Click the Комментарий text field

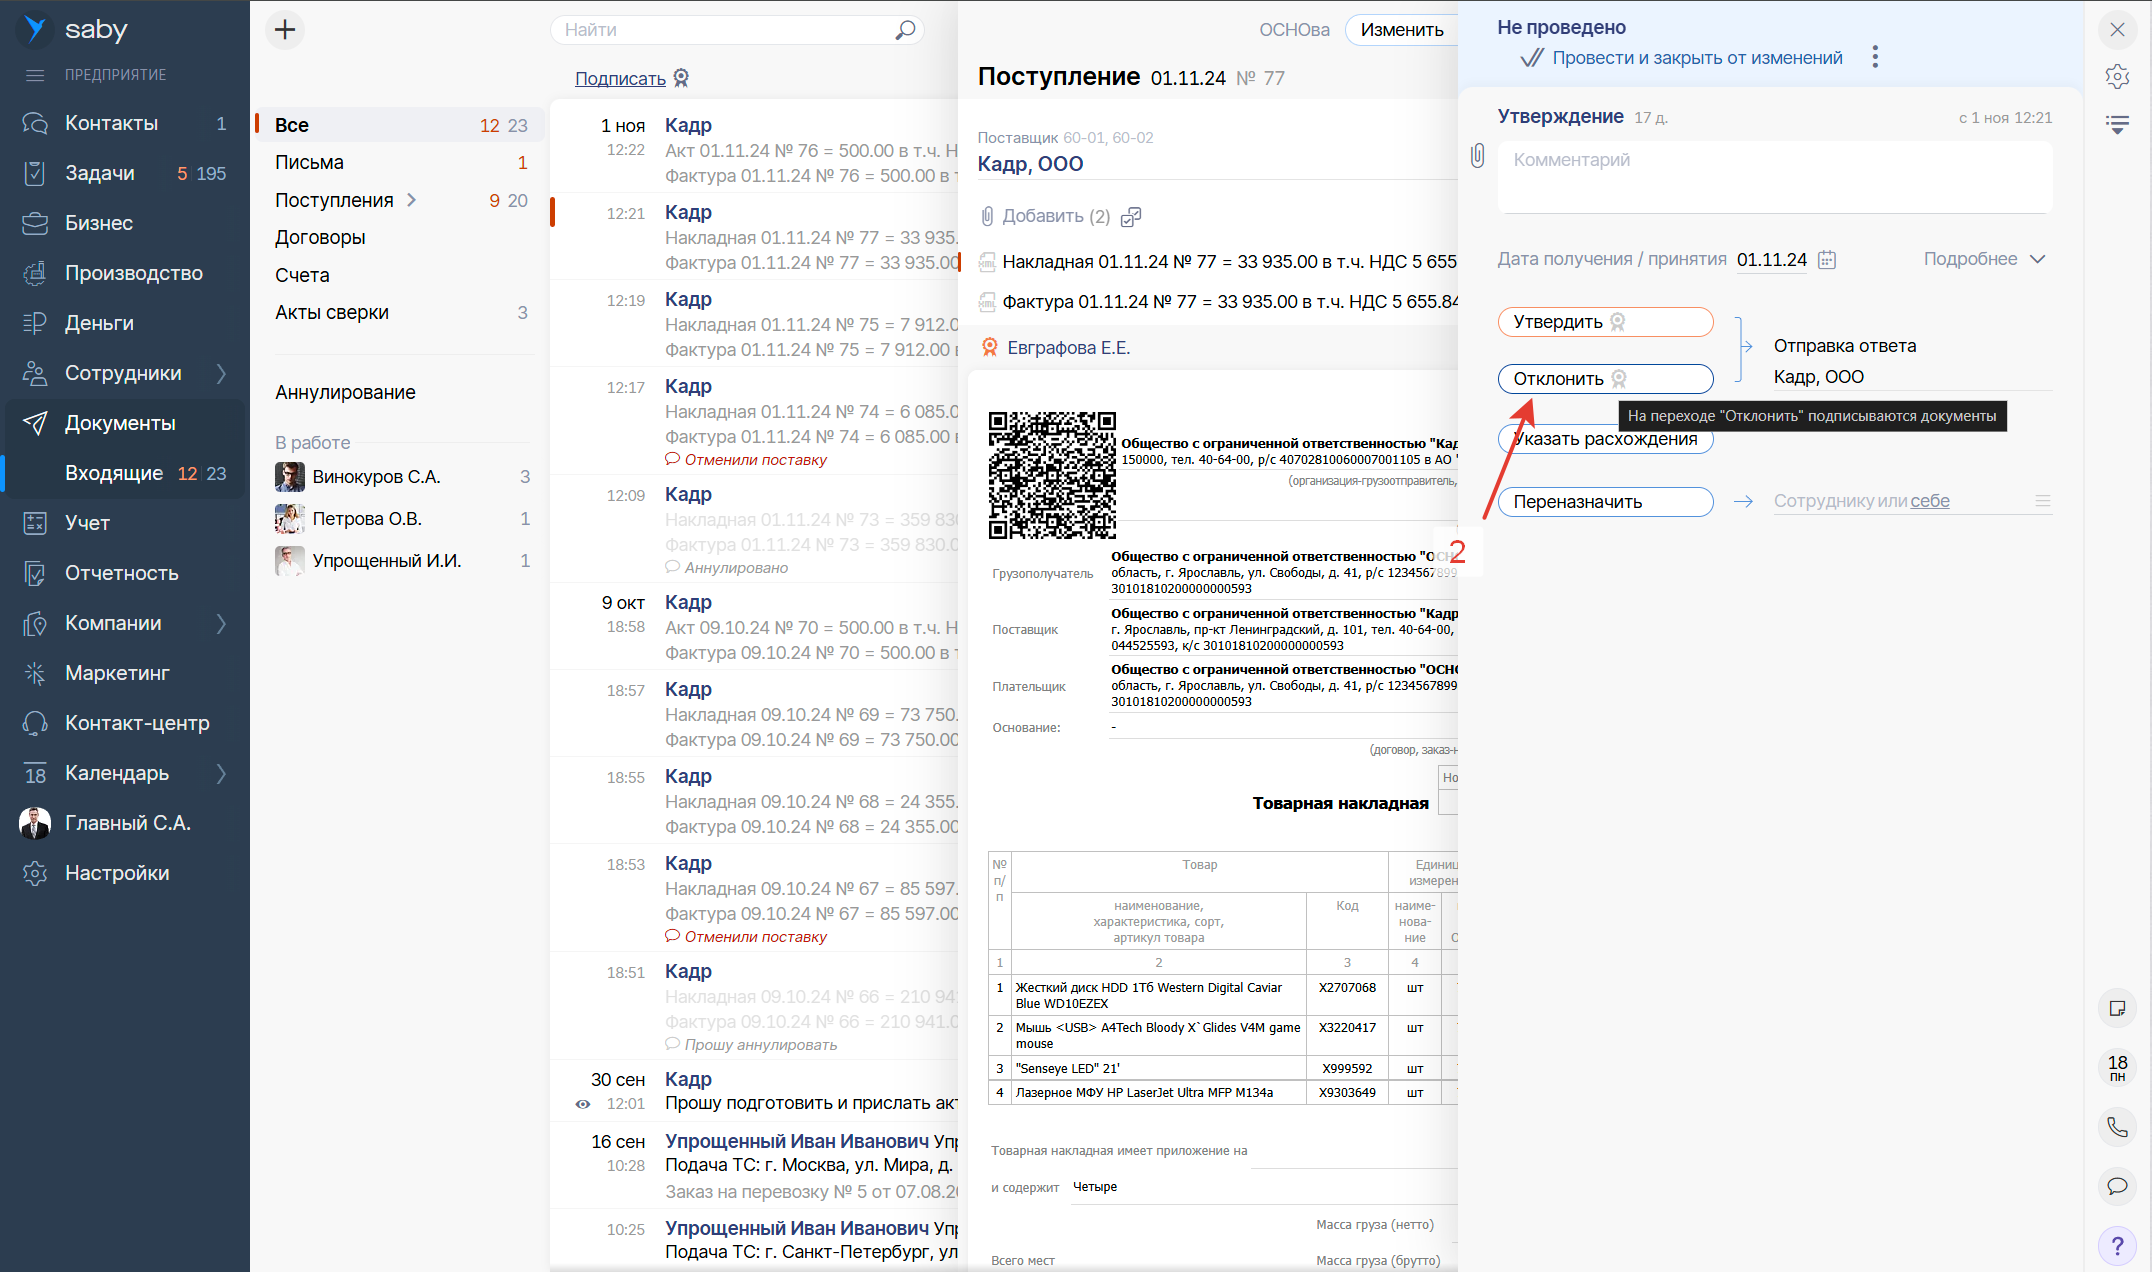pos(1774,176)
